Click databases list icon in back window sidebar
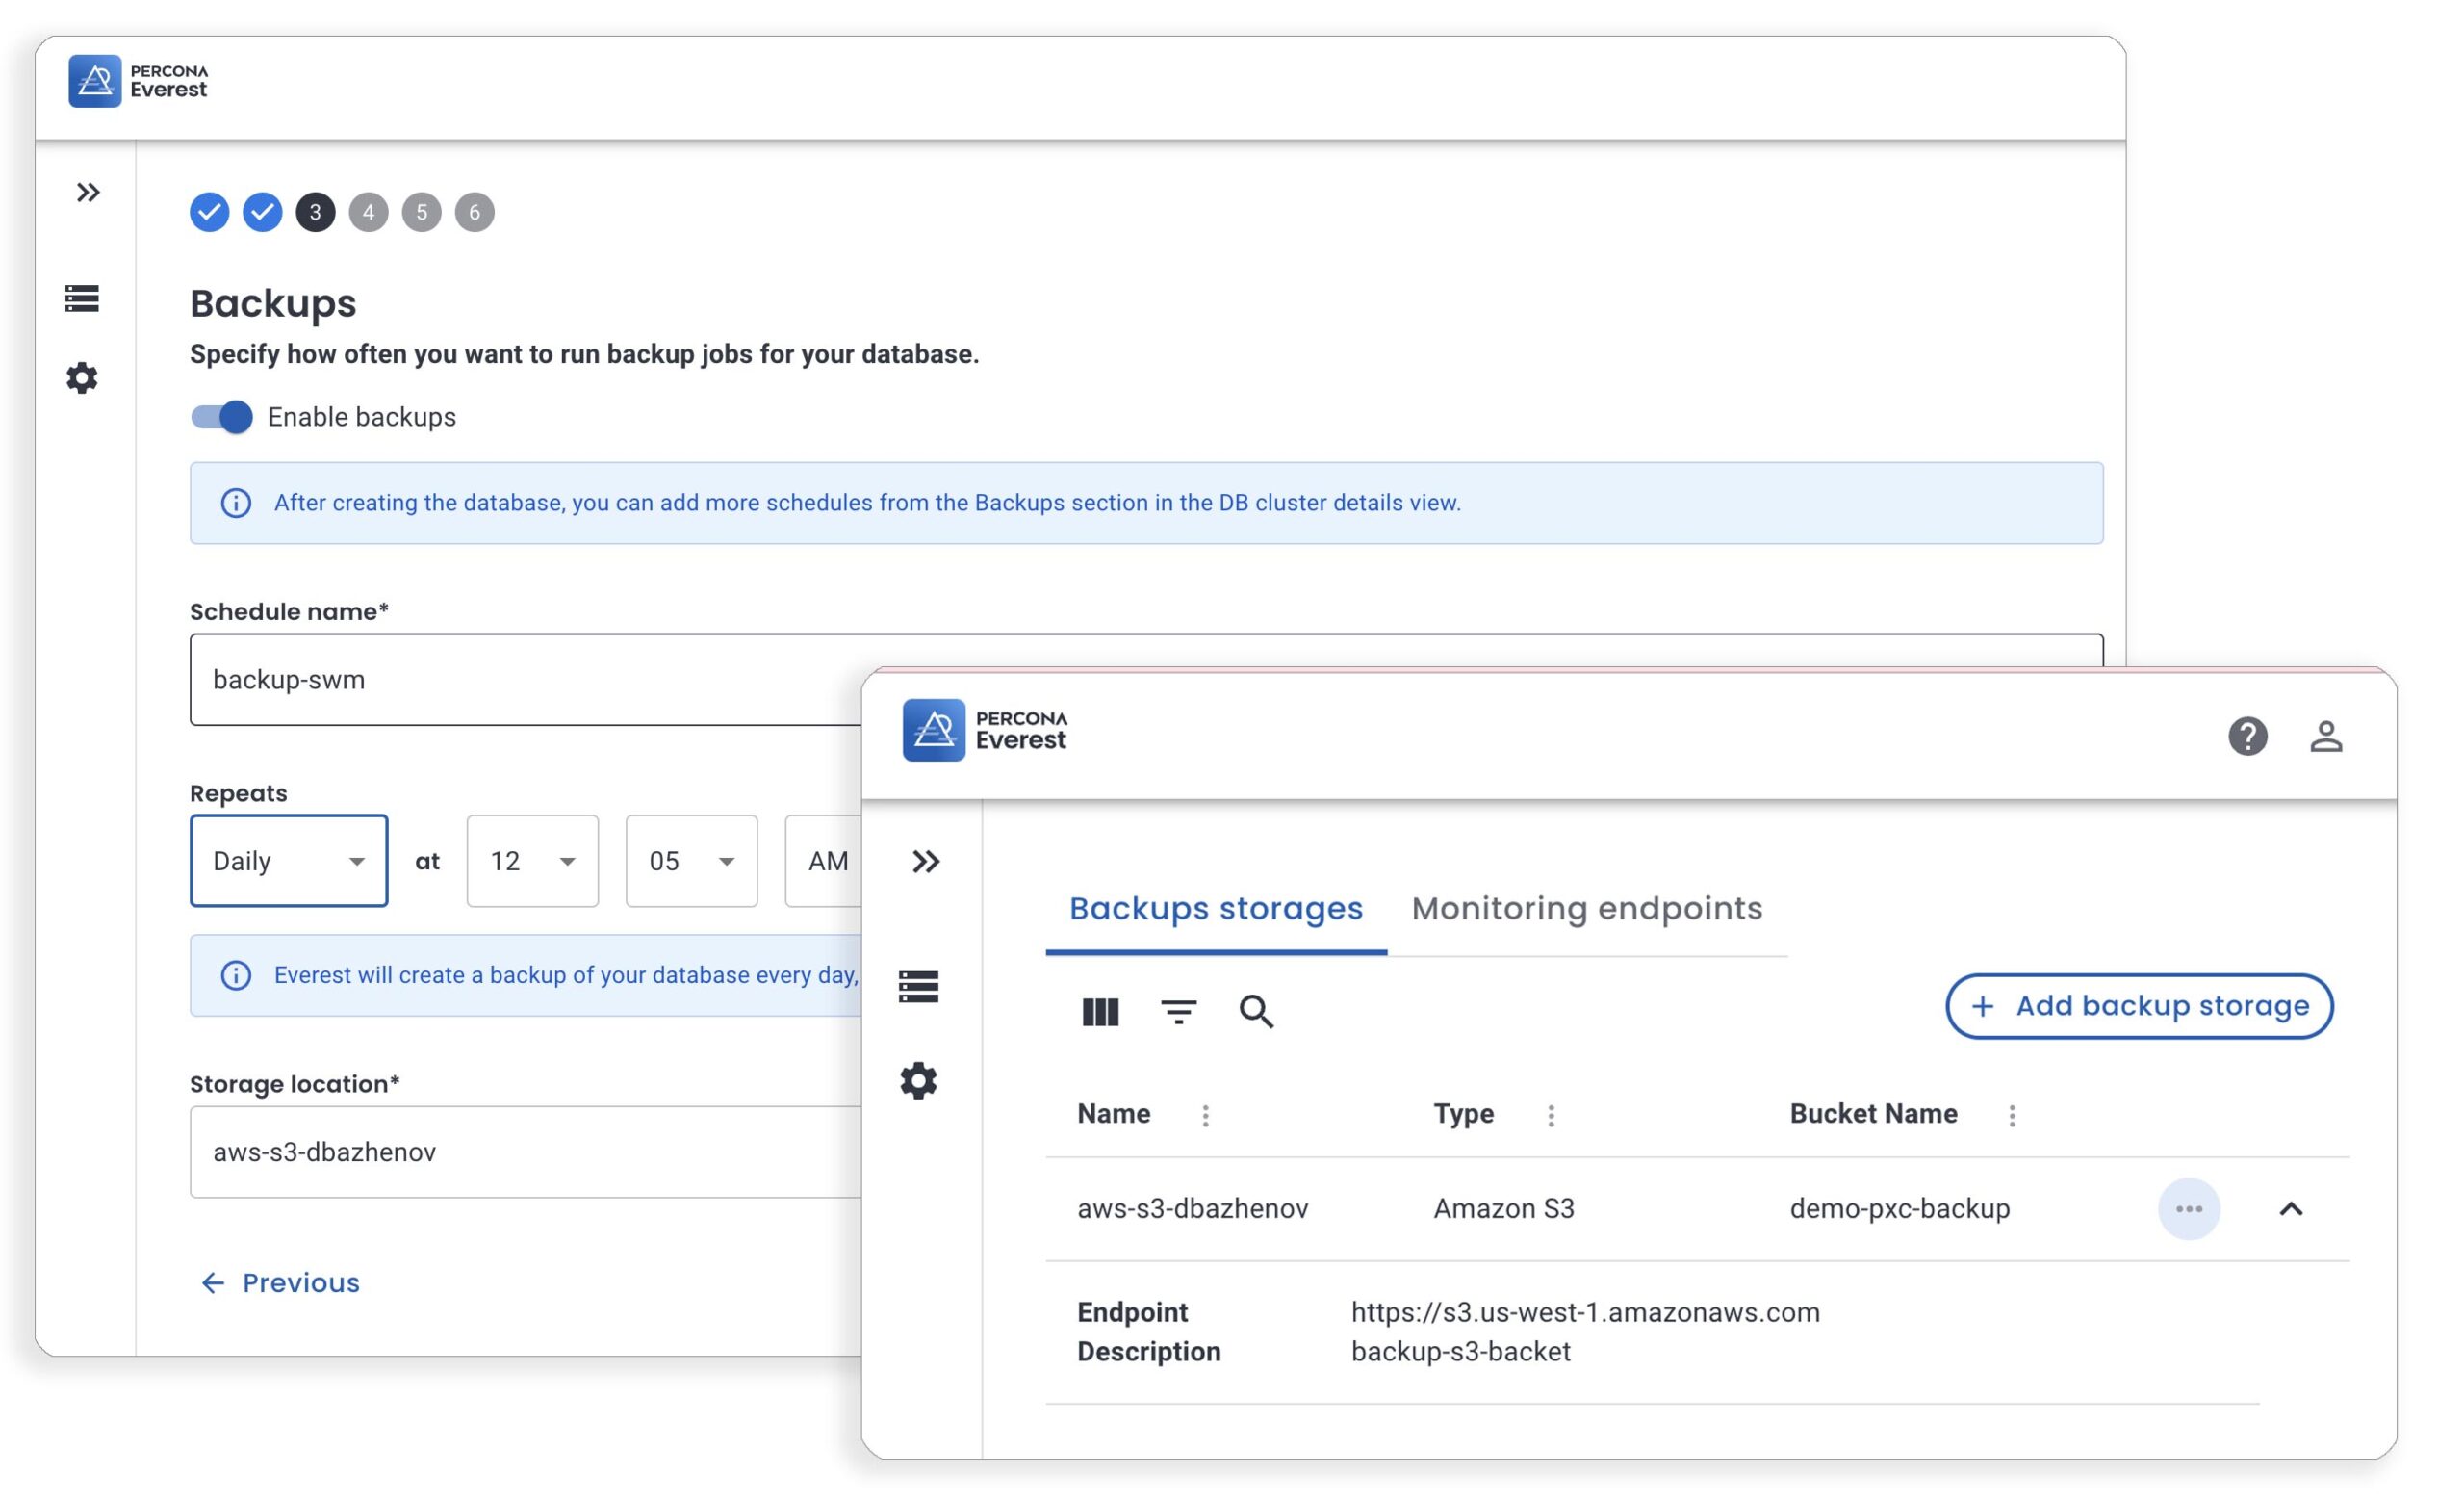Screen dimensions: 2464x1501 [82, 298]
